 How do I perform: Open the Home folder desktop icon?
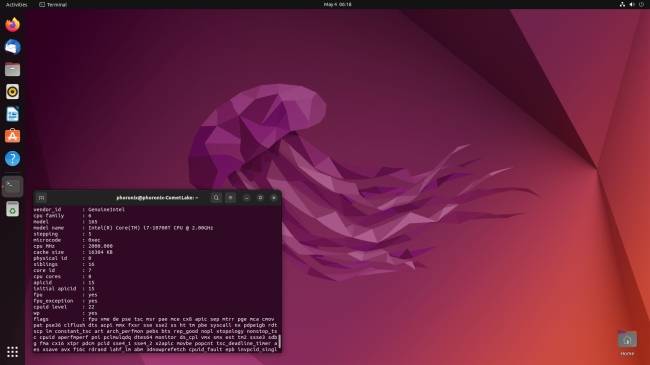627,343
